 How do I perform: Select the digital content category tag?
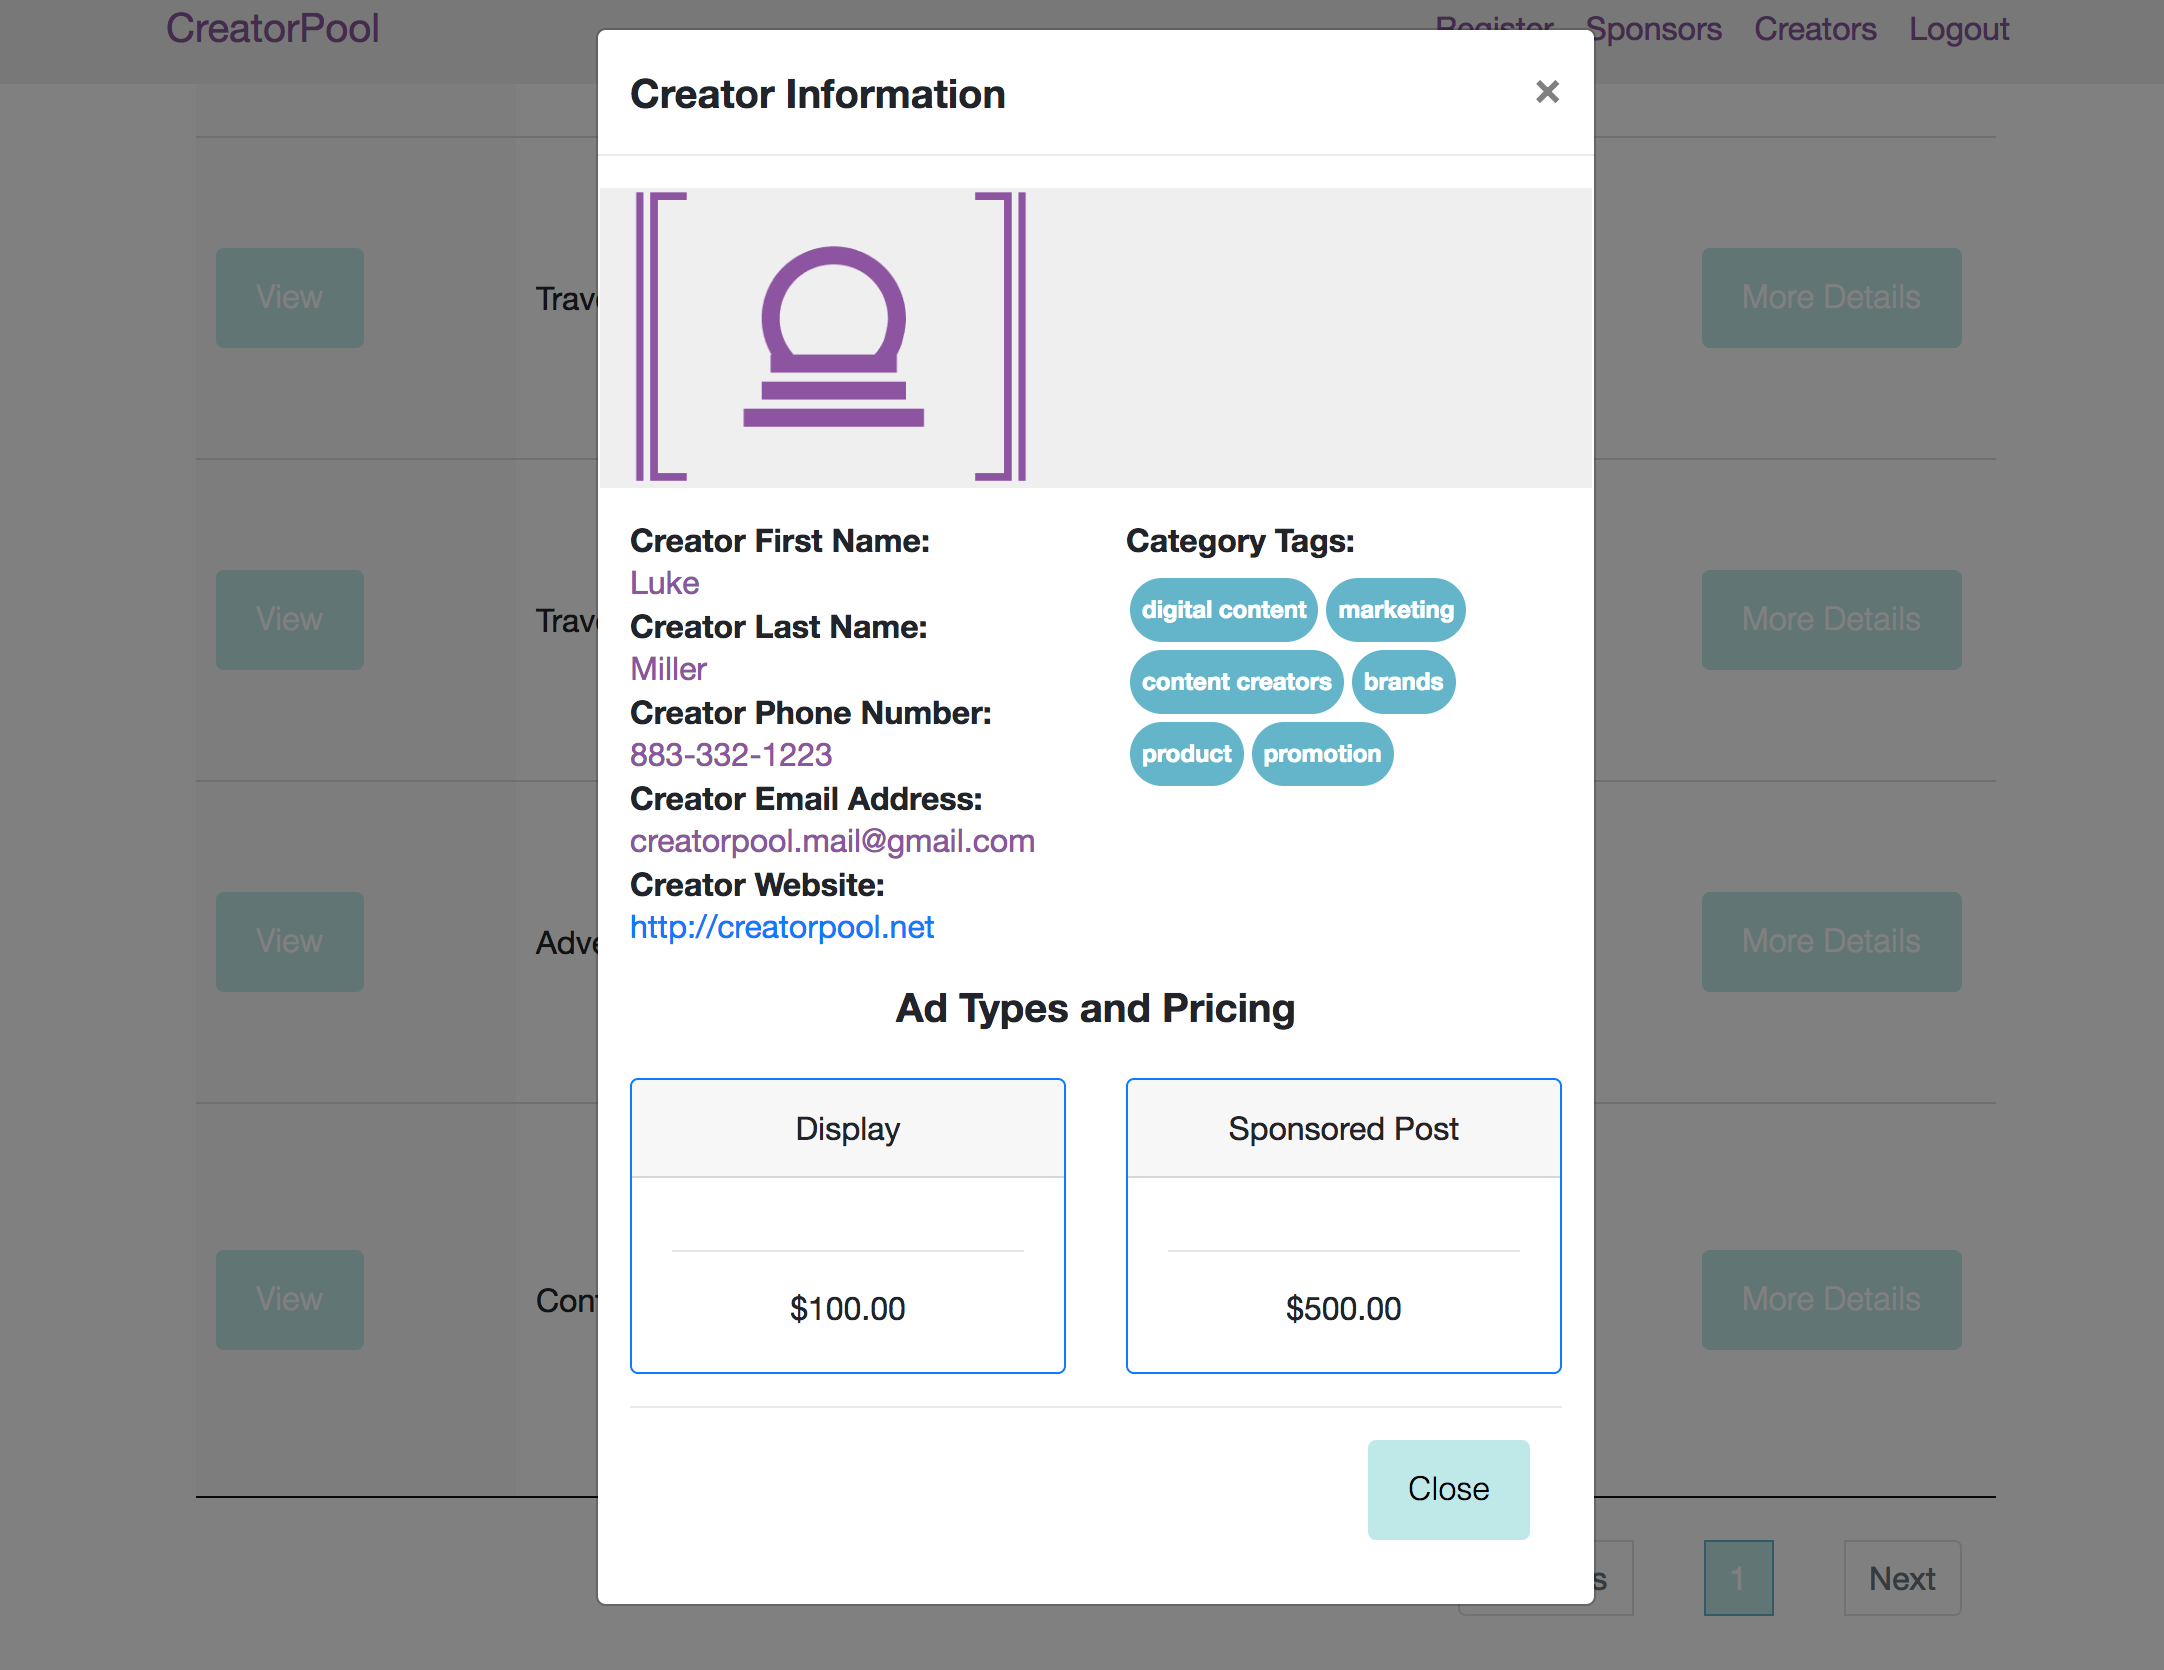point(1223,610)
